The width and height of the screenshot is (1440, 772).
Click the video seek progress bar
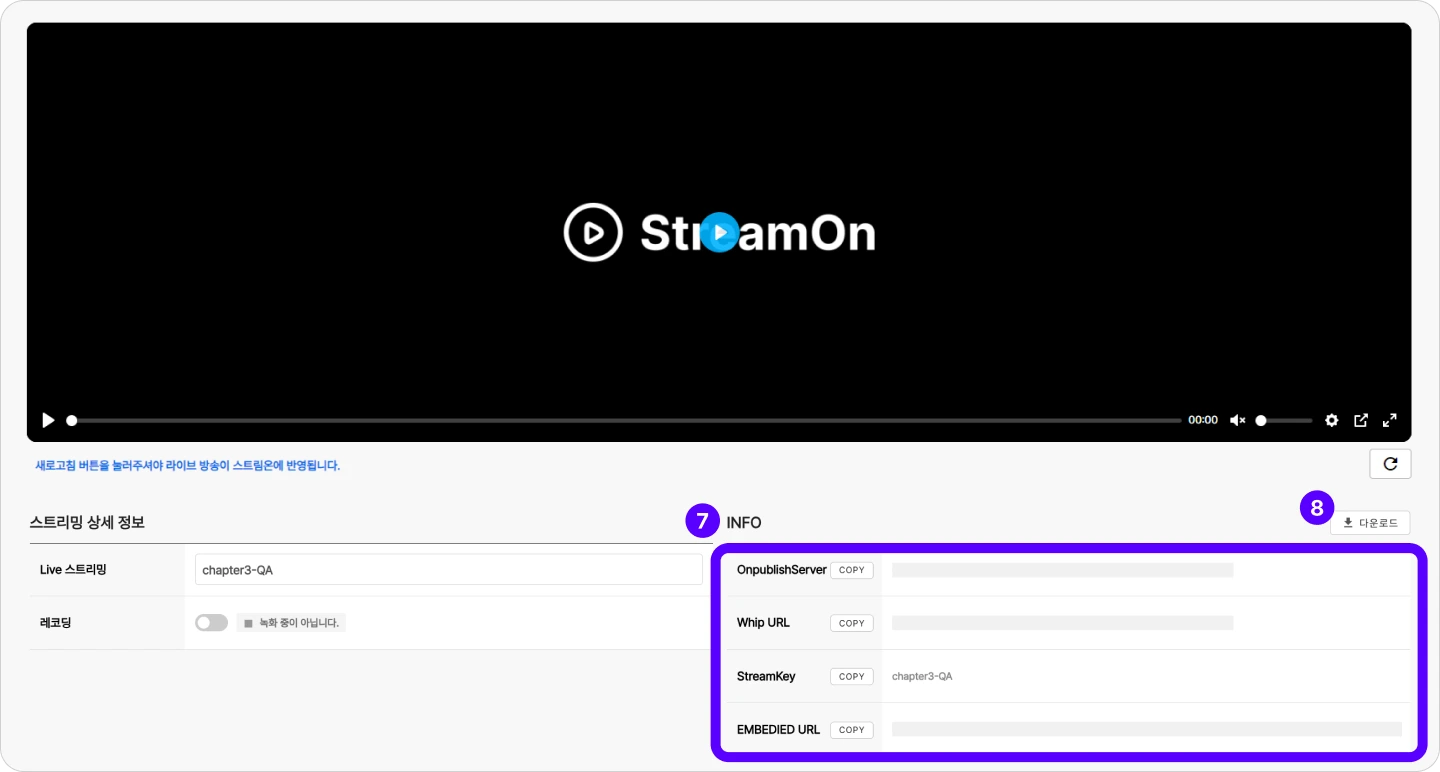point(624,420)
